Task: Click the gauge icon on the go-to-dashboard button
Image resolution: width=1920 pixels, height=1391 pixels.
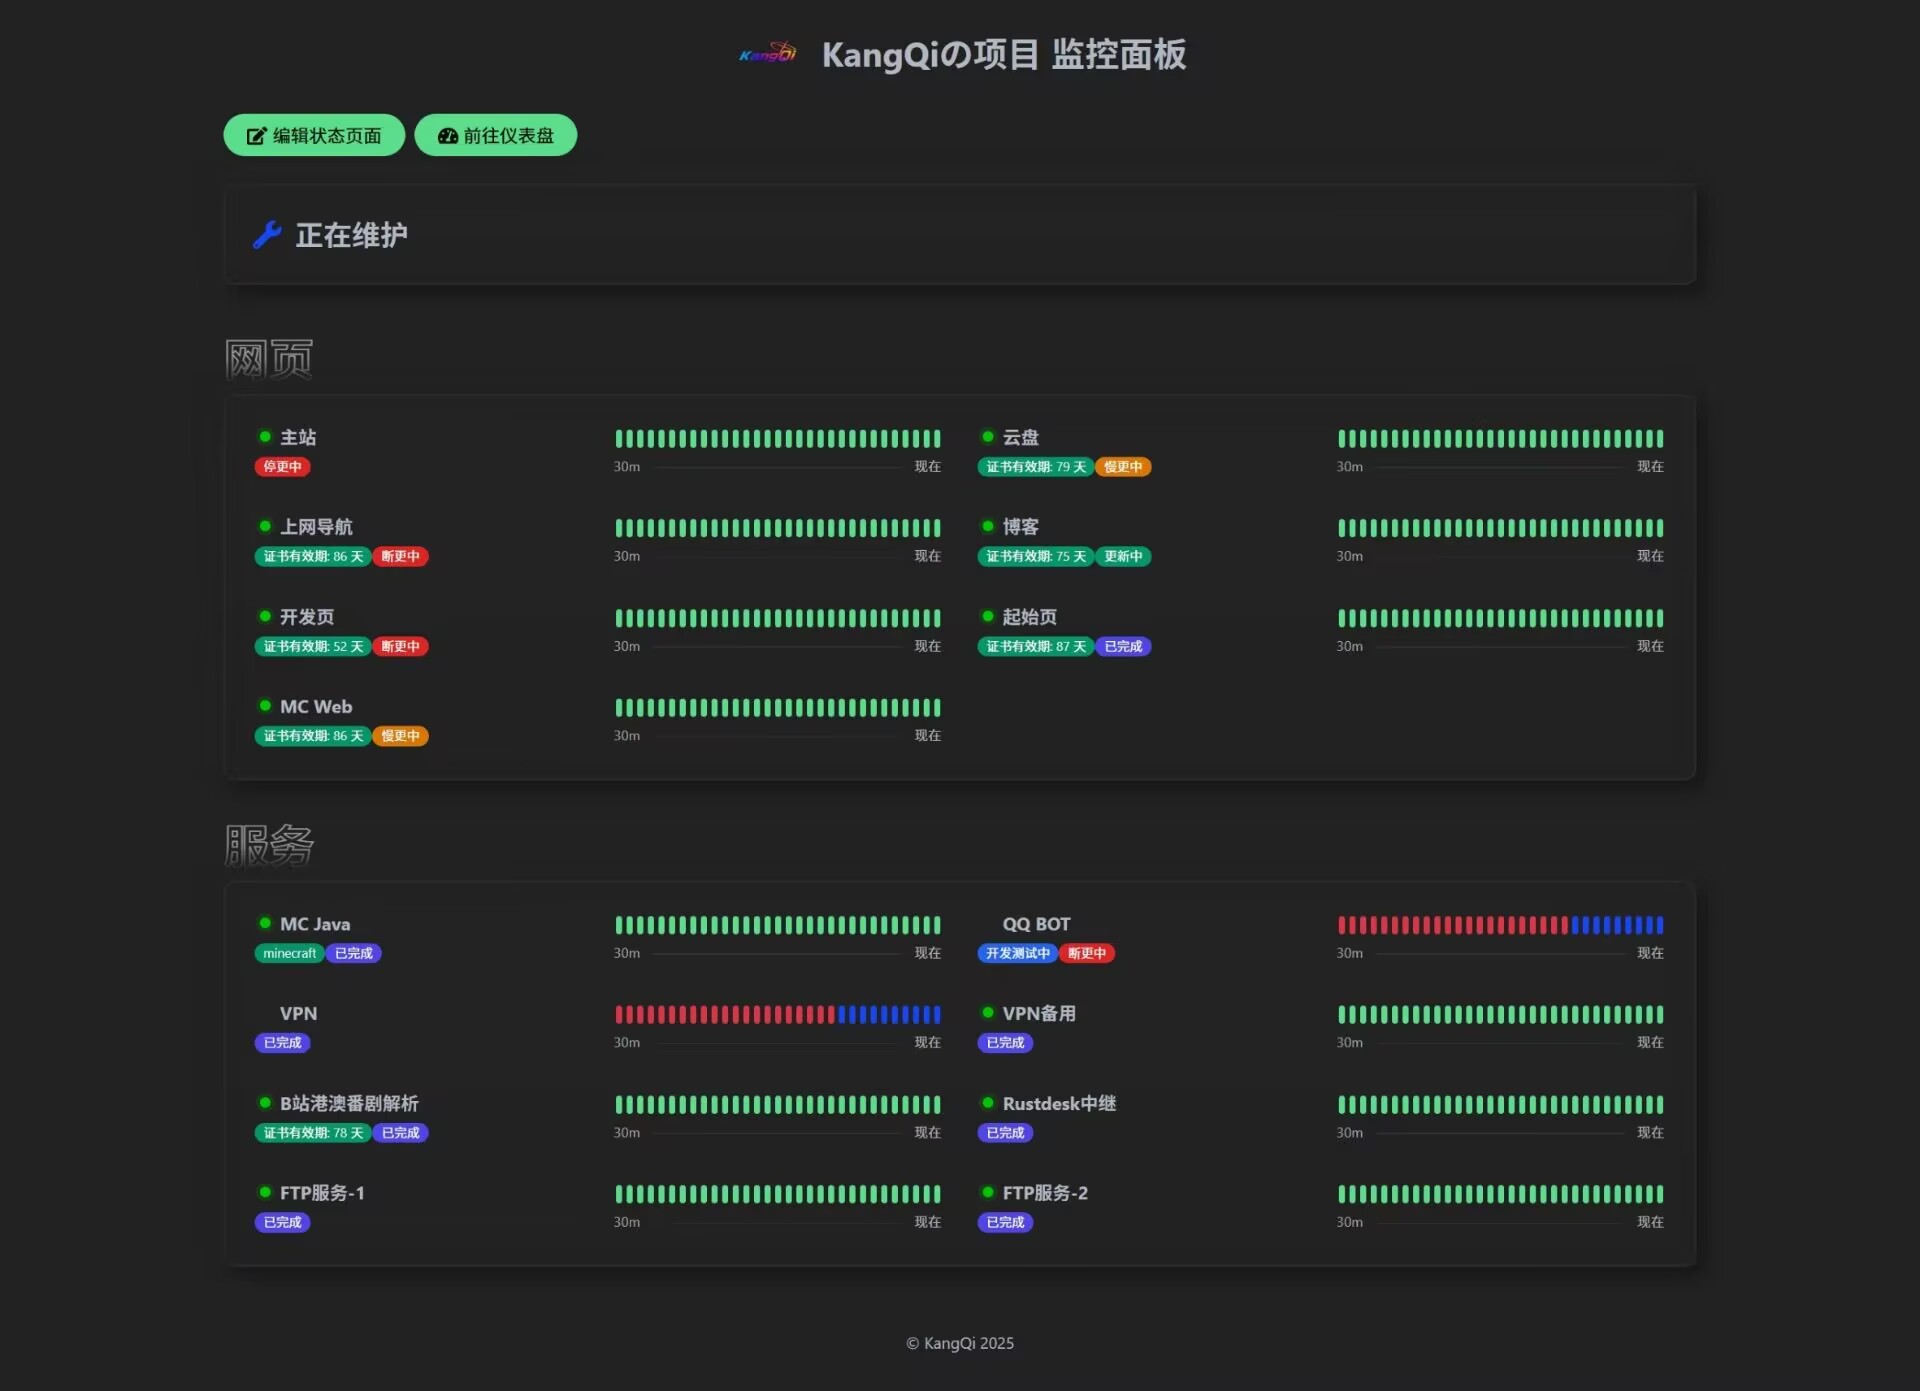Action: pyautogui.click(x=447, y=136)
